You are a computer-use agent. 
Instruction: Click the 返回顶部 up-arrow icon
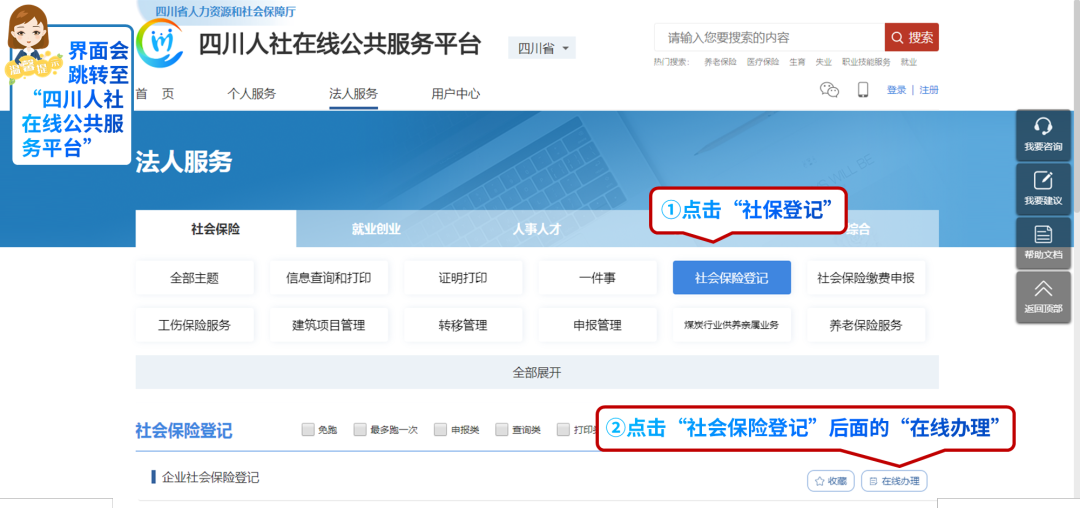(x=1043, y=288)
